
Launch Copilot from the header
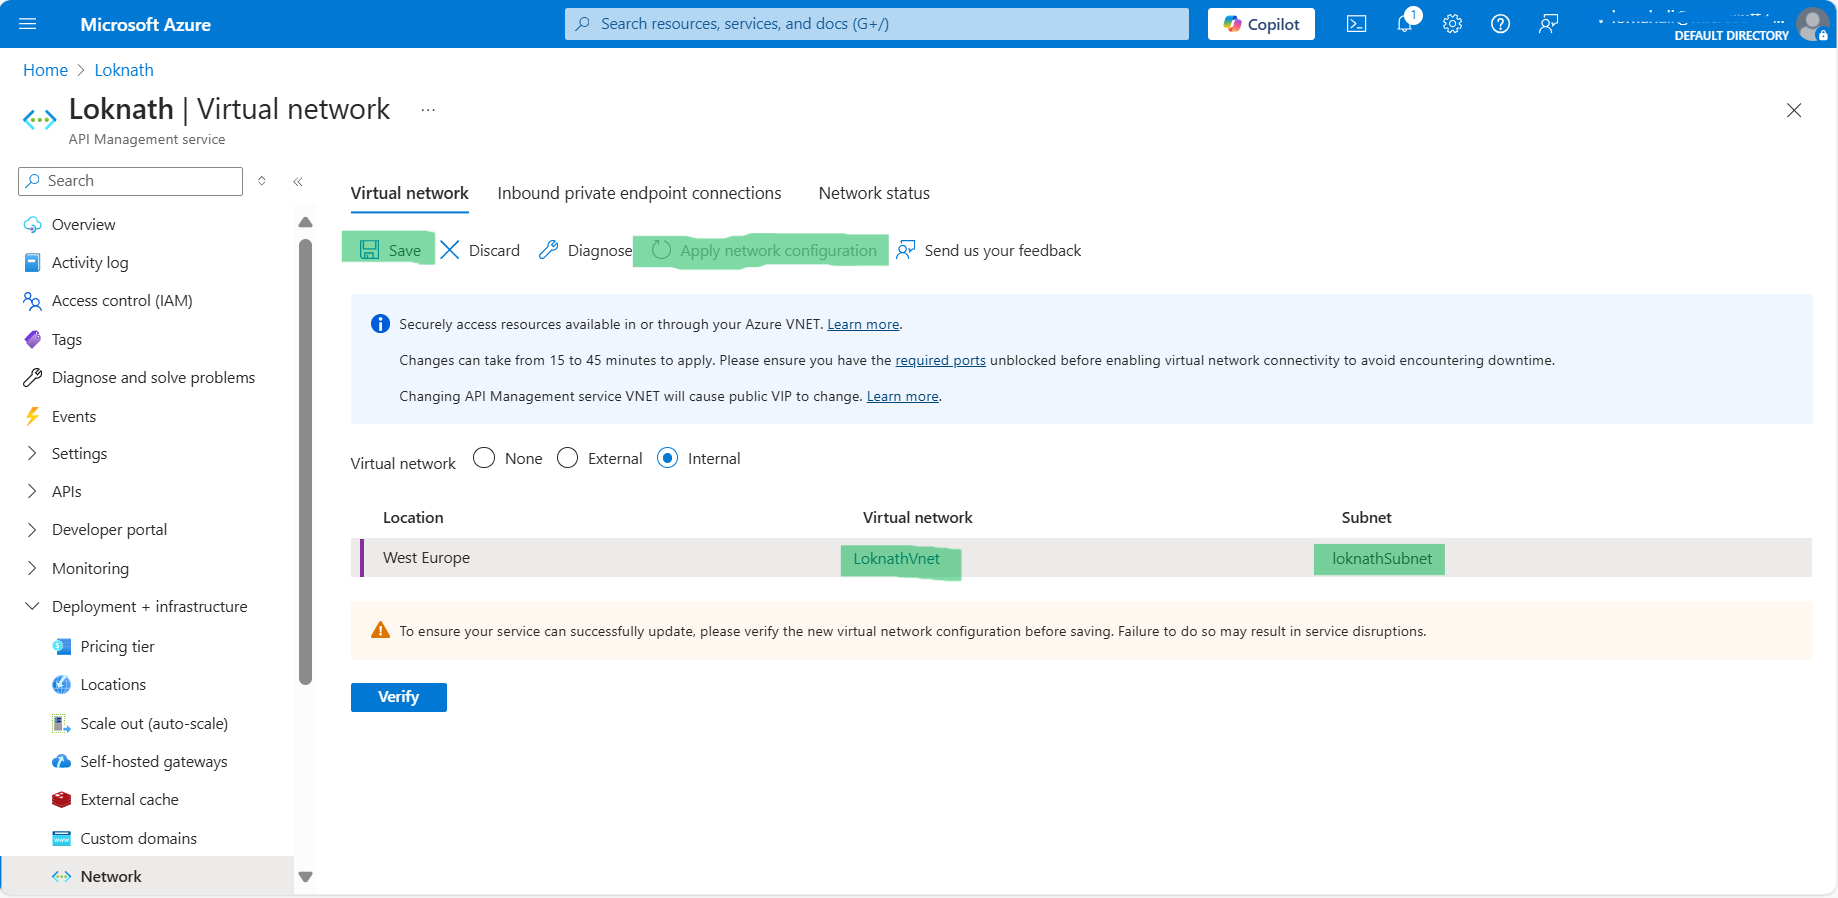[1261, 24]
